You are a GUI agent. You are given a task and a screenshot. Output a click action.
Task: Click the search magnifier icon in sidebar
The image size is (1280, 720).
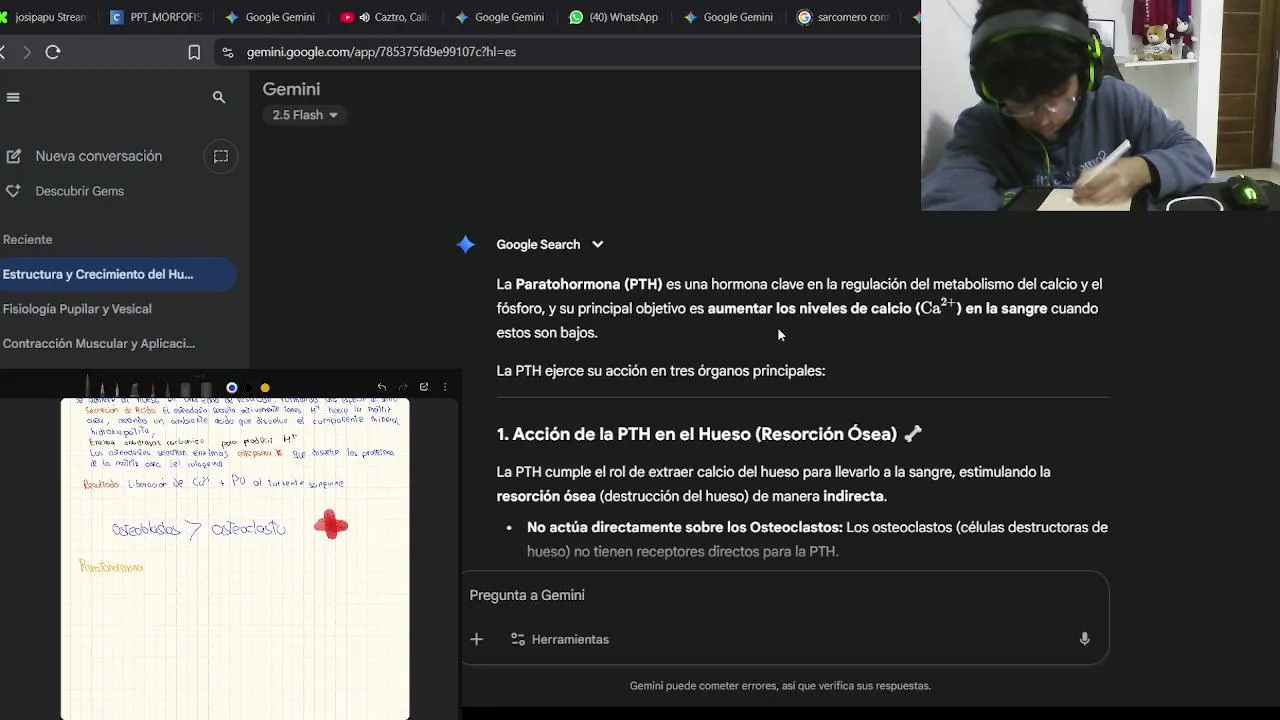(x=219, y=97)
